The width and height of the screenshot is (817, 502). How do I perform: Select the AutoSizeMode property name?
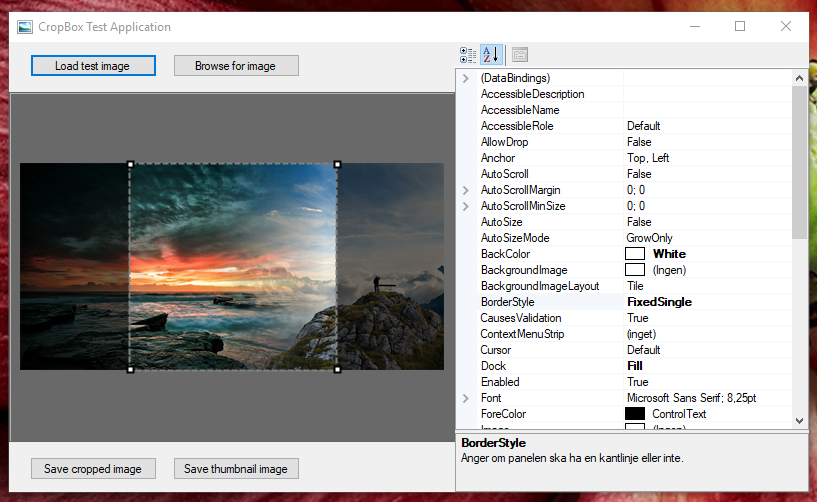tap(515, 238)
